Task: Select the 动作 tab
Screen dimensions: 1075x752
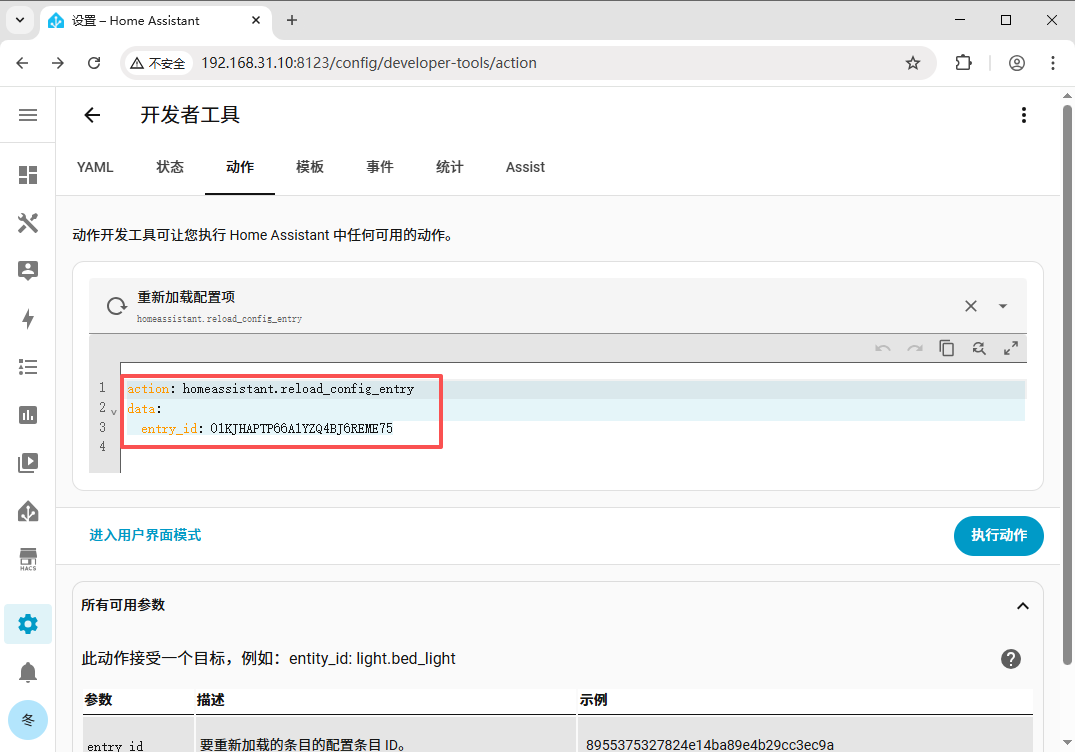Action: (x=240, y=167)
